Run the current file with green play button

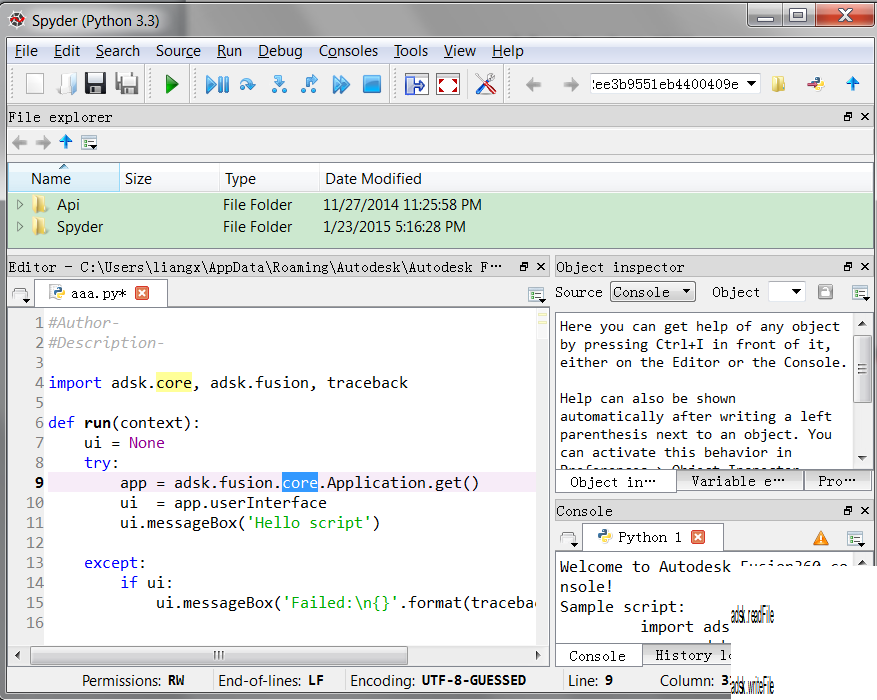[x=171, y=85]
